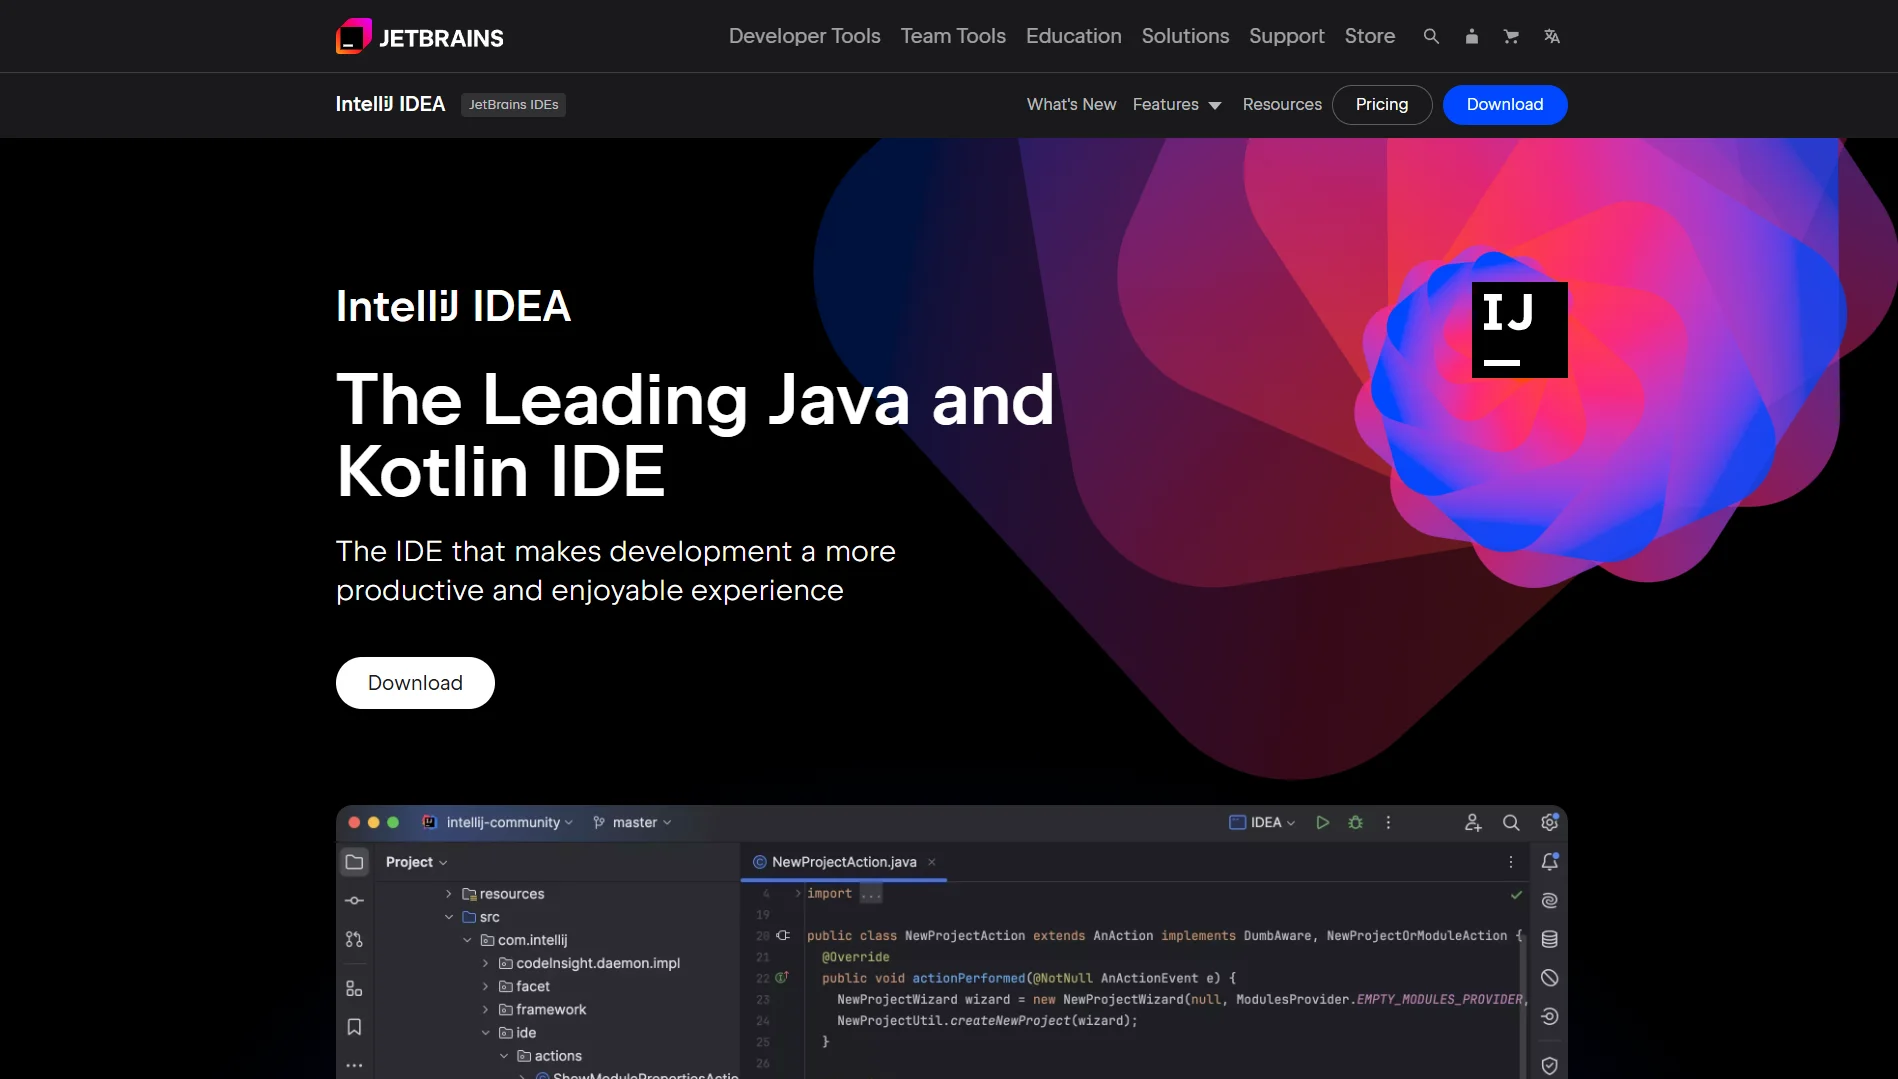Click the JetBrains IDEs badge
Image resolution: width=1898 pixels, height=1079 pixels.
tap(513, 104)
